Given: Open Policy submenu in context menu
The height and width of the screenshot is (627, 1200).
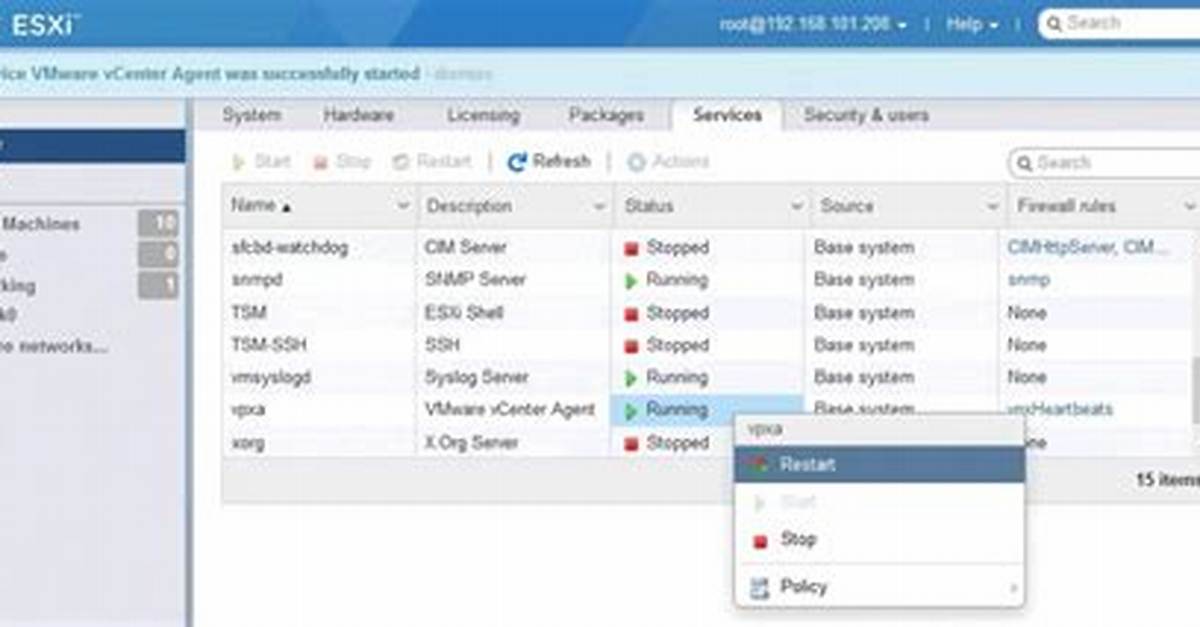Looking at the screenshot, I should (879, 587).
